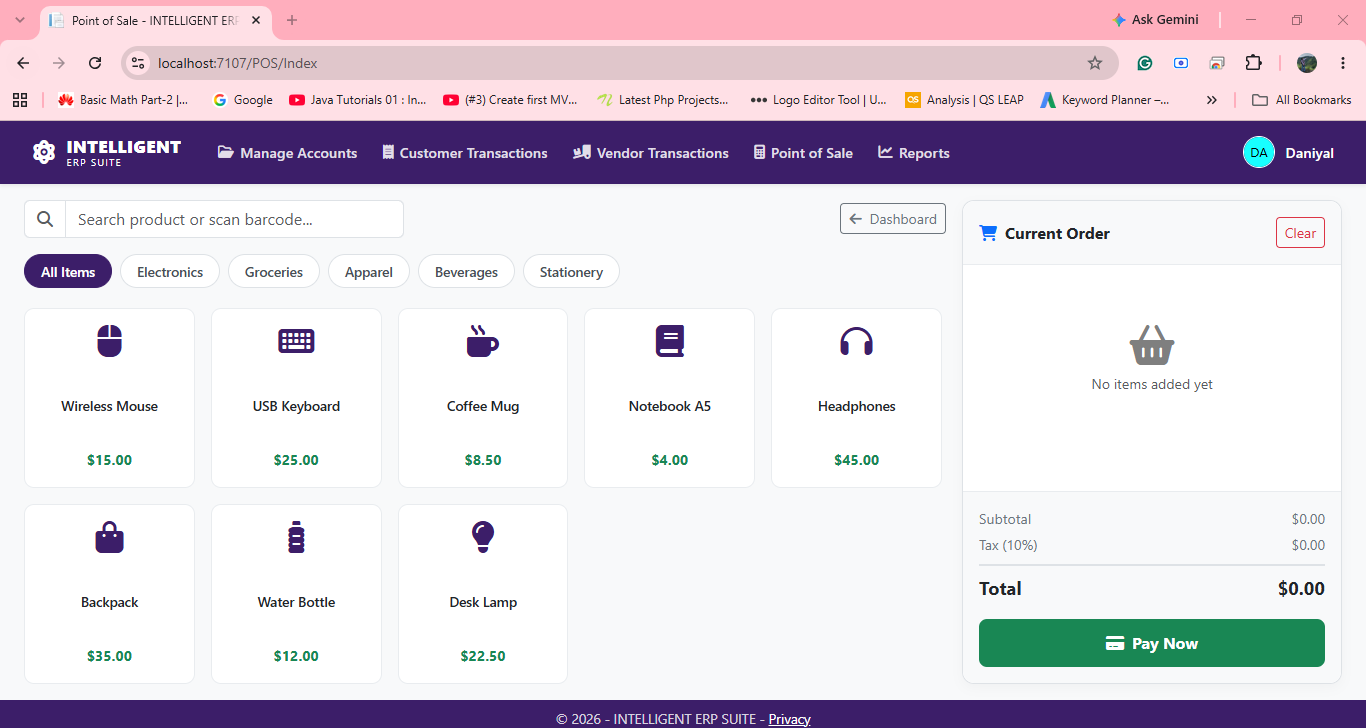1366x728 pixels.
Task: Open the Manage Accounts menu
Action: tap(287, 153)
